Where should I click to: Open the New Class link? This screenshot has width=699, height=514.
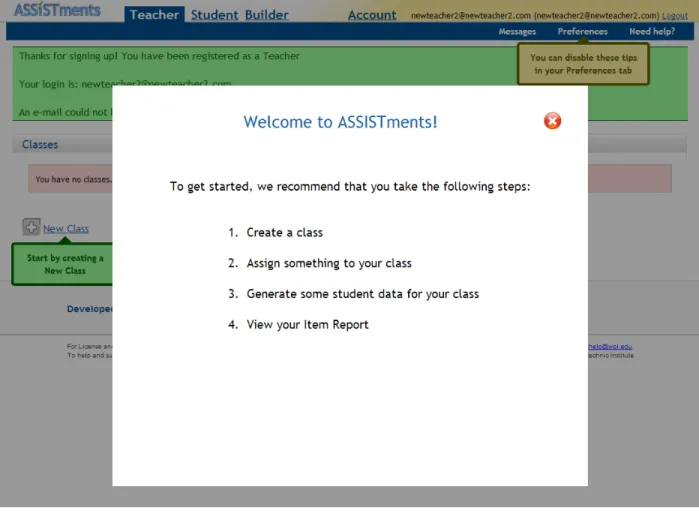(x=66, y=229)
